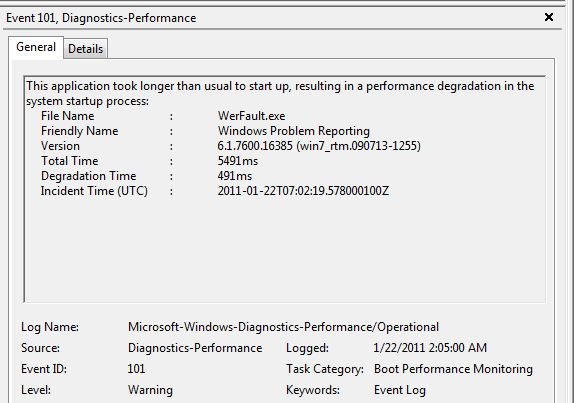Viewport: 574px width, 403px height.
Task: Select the General tab
Action: coord(36,47)
